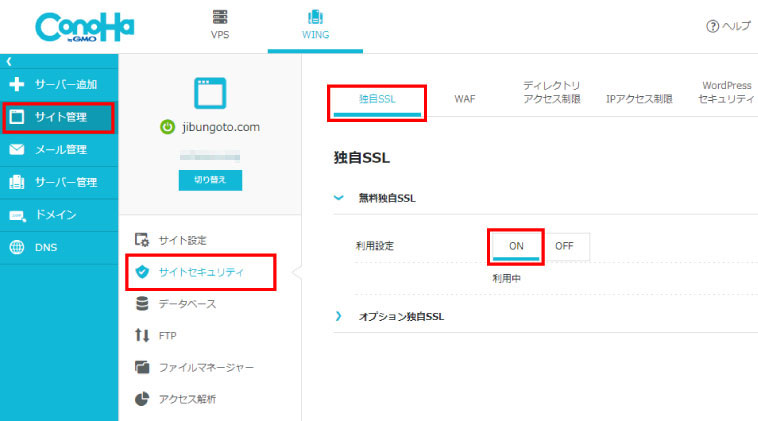Click the データベース database icon
The image size is (758, 421).
[x=142, y=303]
